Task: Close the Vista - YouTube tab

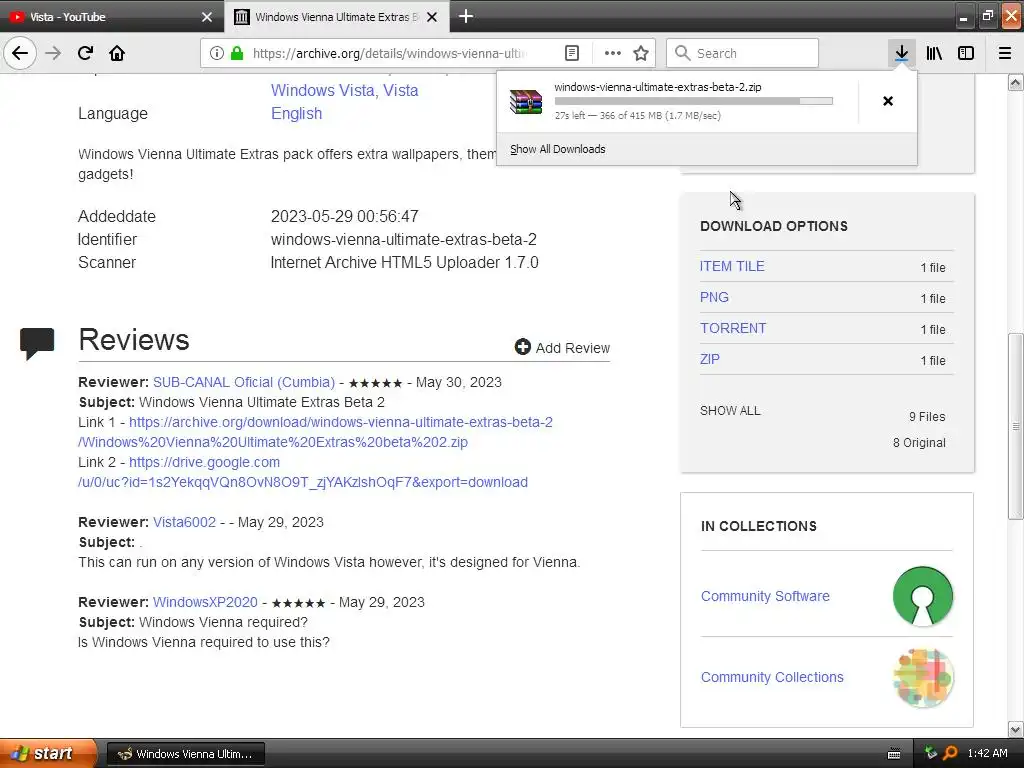Action: coord(207,17)
